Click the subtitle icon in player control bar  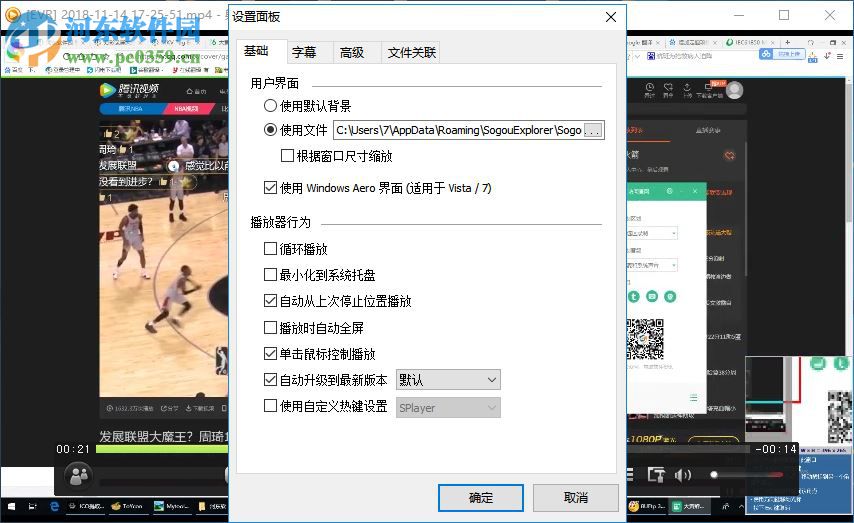[656, 475]
